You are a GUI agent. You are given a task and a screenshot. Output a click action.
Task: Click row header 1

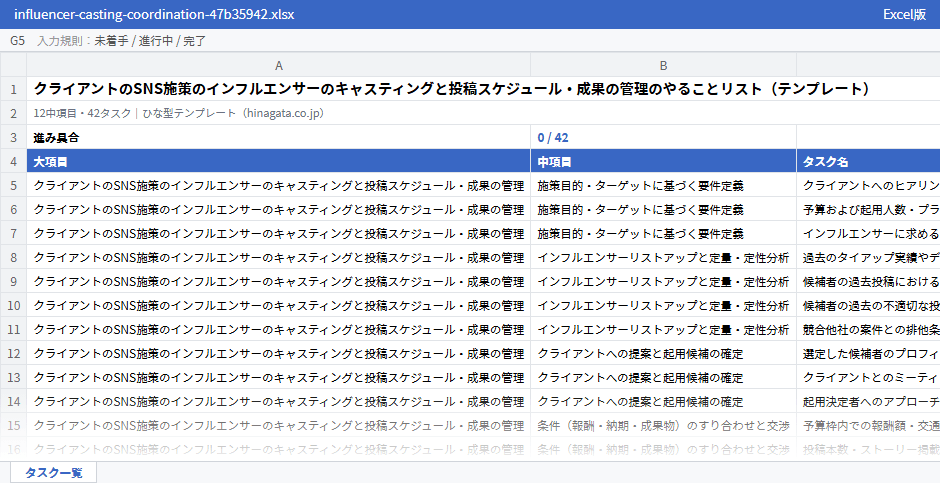pyautogui.click(x=13, y=89)
